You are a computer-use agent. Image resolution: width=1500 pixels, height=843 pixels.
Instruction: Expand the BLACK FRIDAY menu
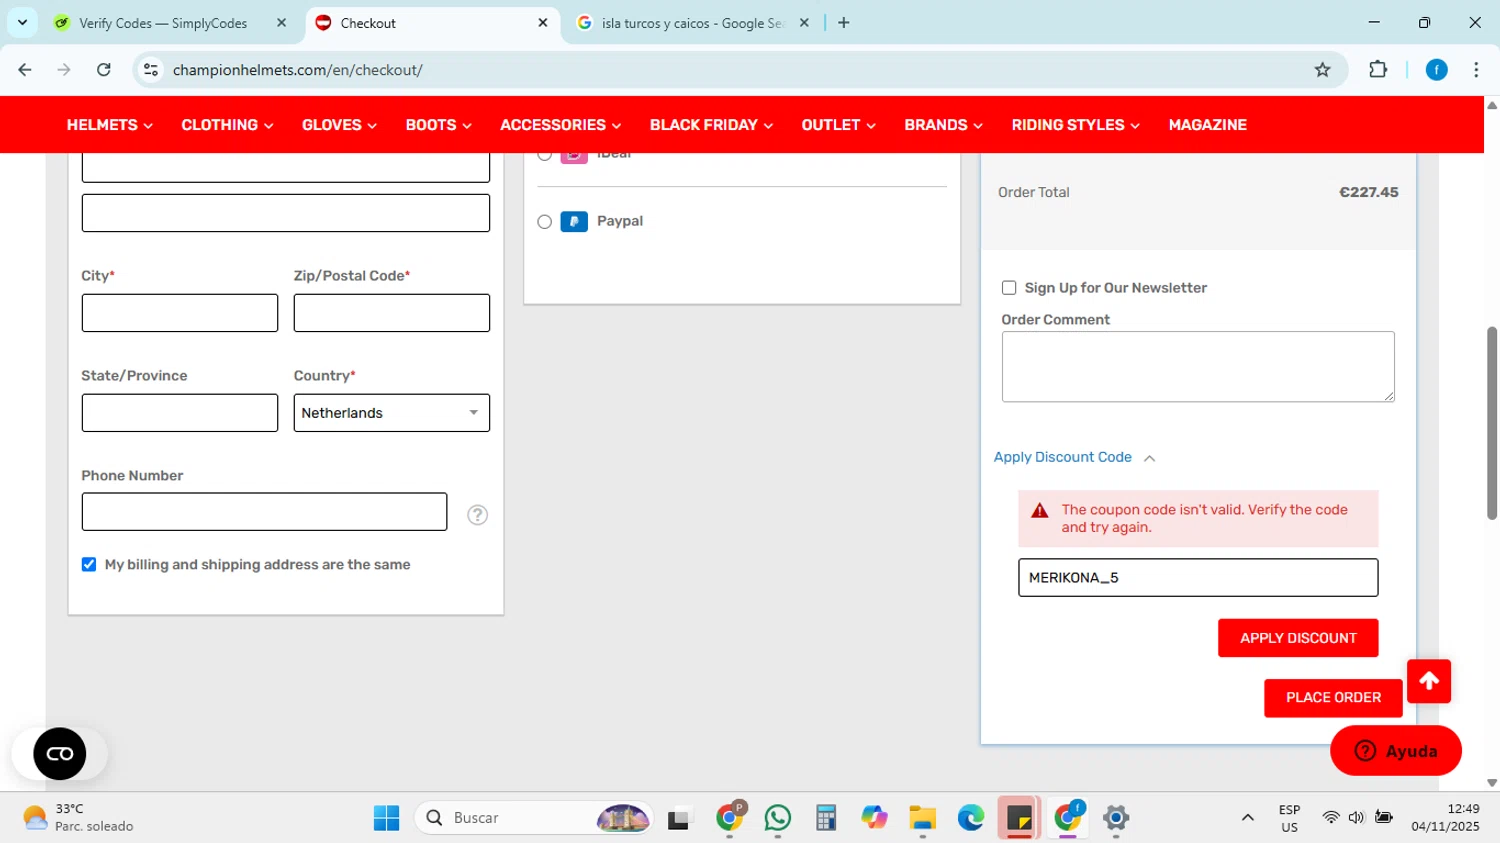click(x=711, y=125)
